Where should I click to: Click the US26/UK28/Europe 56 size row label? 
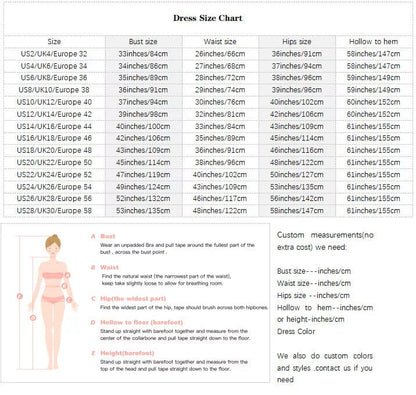54,199
